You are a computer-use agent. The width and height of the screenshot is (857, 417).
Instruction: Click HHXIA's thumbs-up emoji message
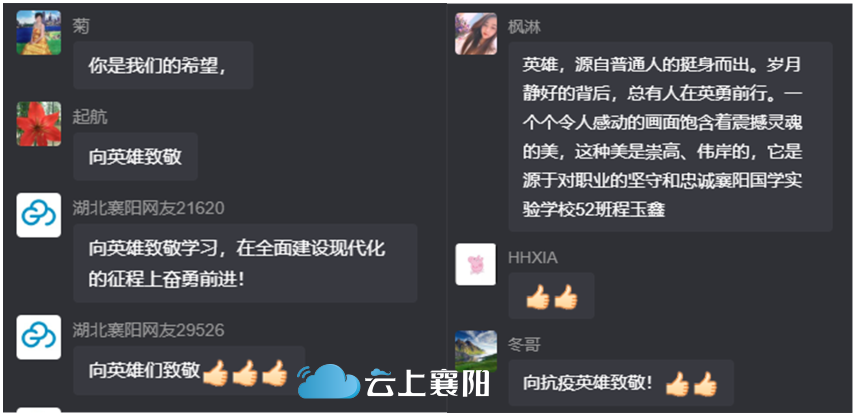pos(551,296)
